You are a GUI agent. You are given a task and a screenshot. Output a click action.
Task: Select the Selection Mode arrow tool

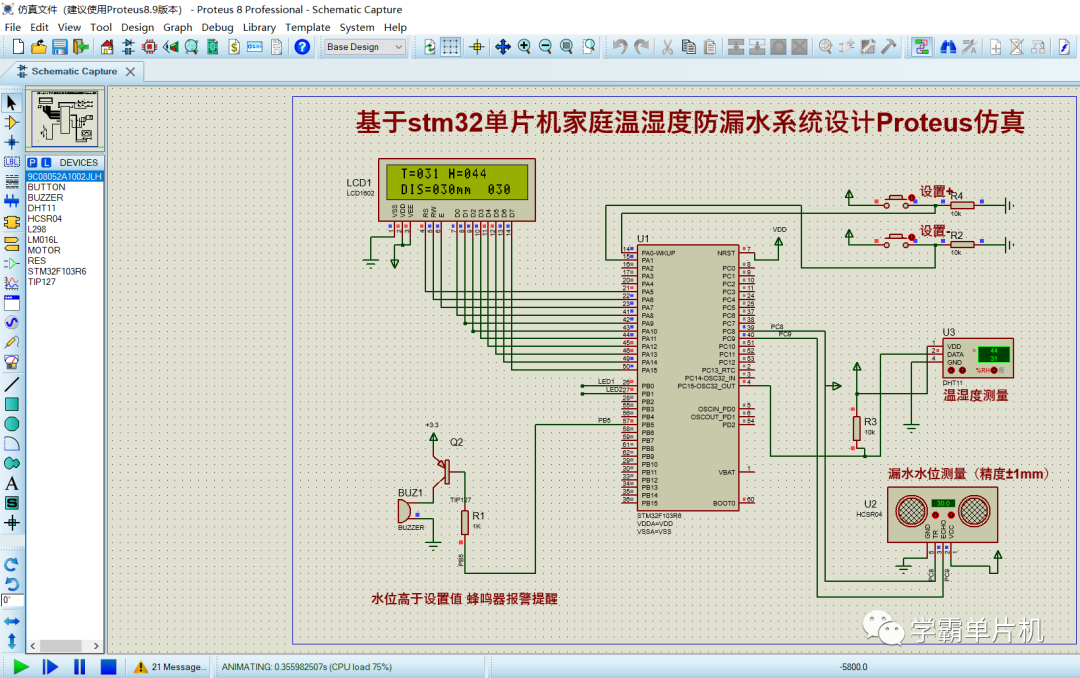pyautogui.click(x=11, y=101)
